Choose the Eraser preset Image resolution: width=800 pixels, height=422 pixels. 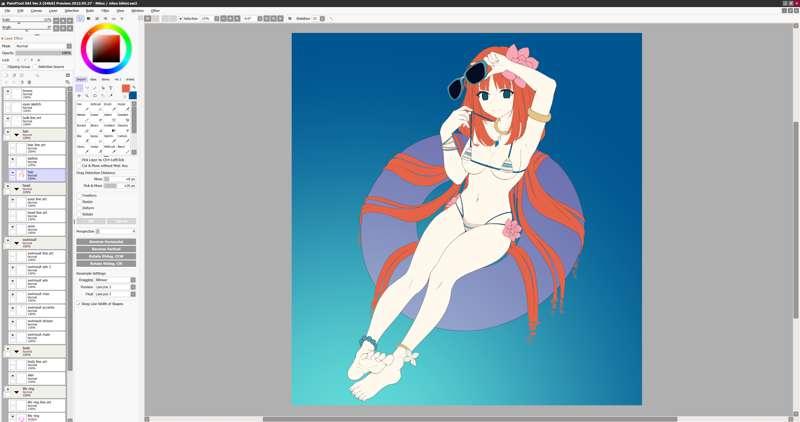(x=95, y=117)
